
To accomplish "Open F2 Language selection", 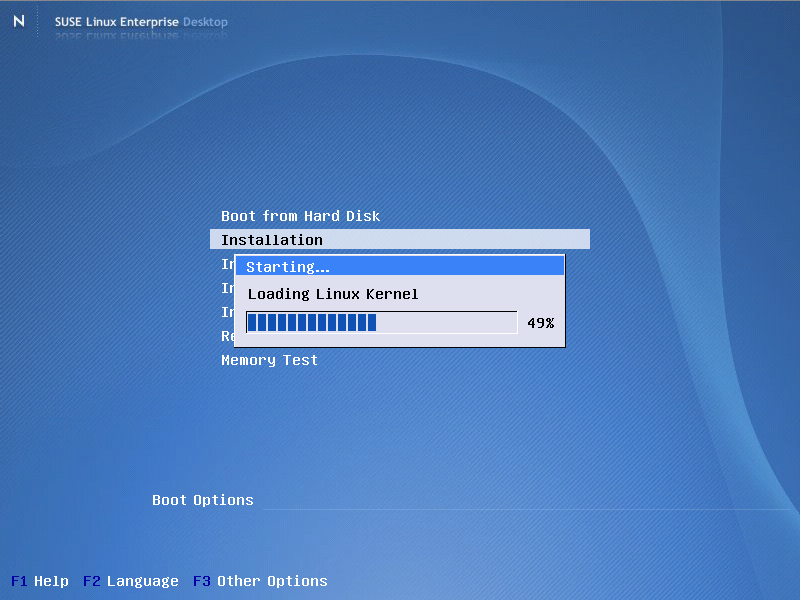I will 131,581.
